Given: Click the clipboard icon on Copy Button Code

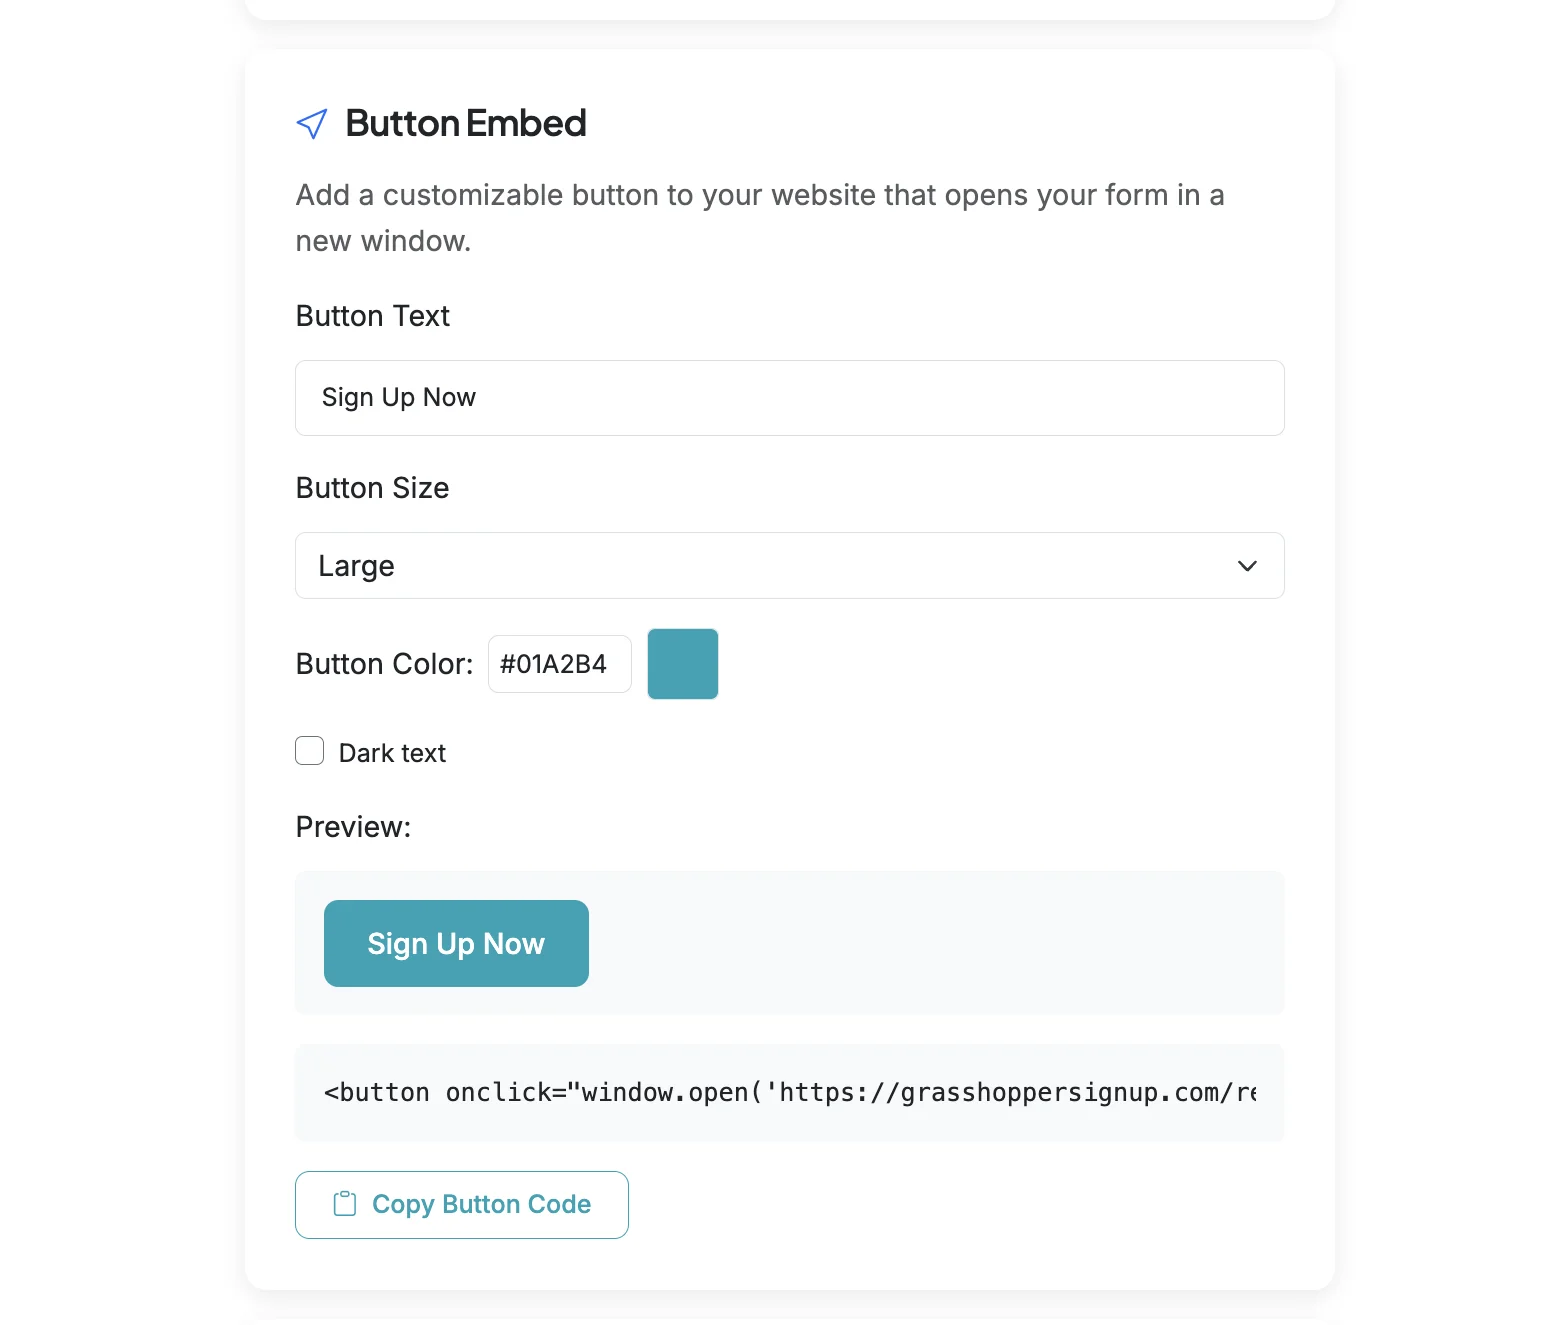Looking at the screenshot, I should [x=344, y=1204].
